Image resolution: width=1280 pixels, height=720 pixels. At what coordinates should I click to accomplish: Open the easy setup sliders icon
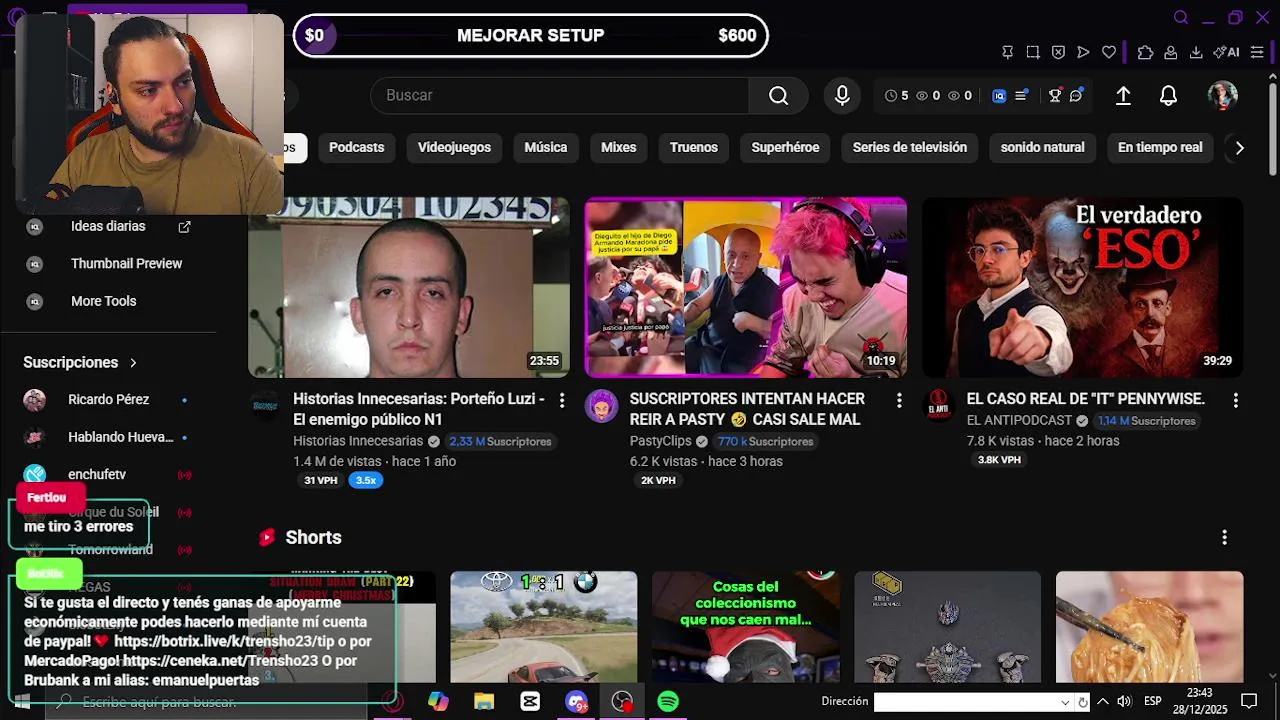(1257, 52)
